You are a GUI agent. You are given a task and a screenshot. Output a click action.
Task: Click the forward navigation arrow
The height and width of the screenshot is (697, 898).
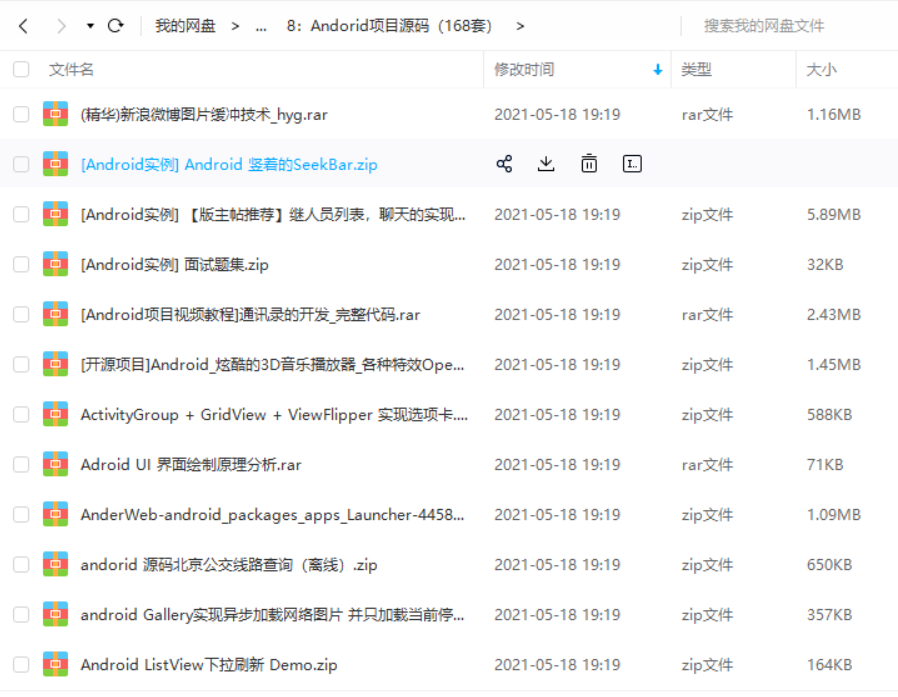pos(61,26)
